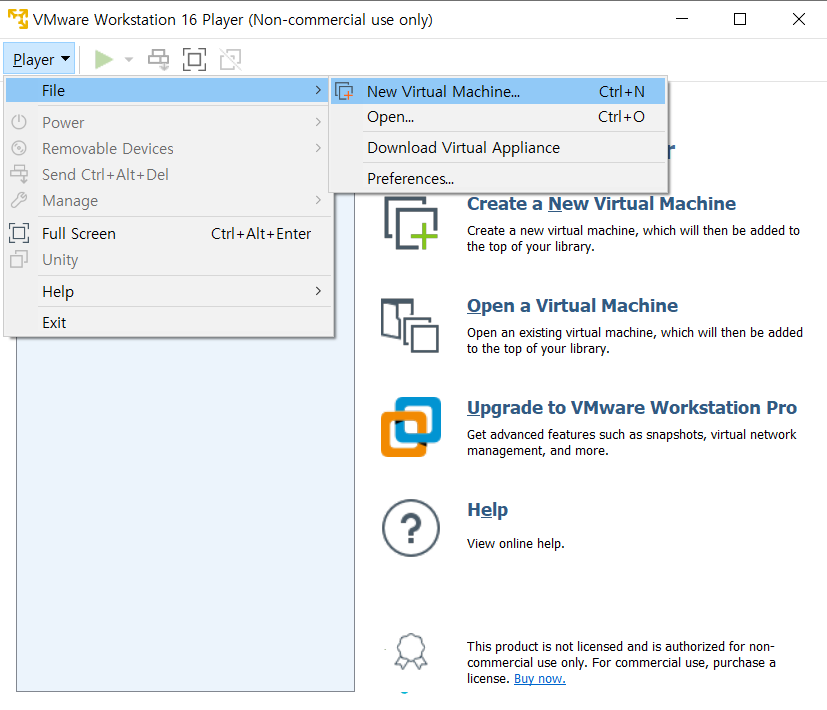Select the Unity menu entry
The height and width of the screenshot is (710, 827).
(167, 260)
